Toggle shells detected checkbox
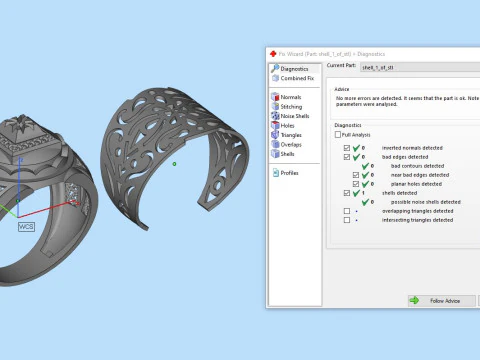 pyautogui.click(x=347, y=193)
